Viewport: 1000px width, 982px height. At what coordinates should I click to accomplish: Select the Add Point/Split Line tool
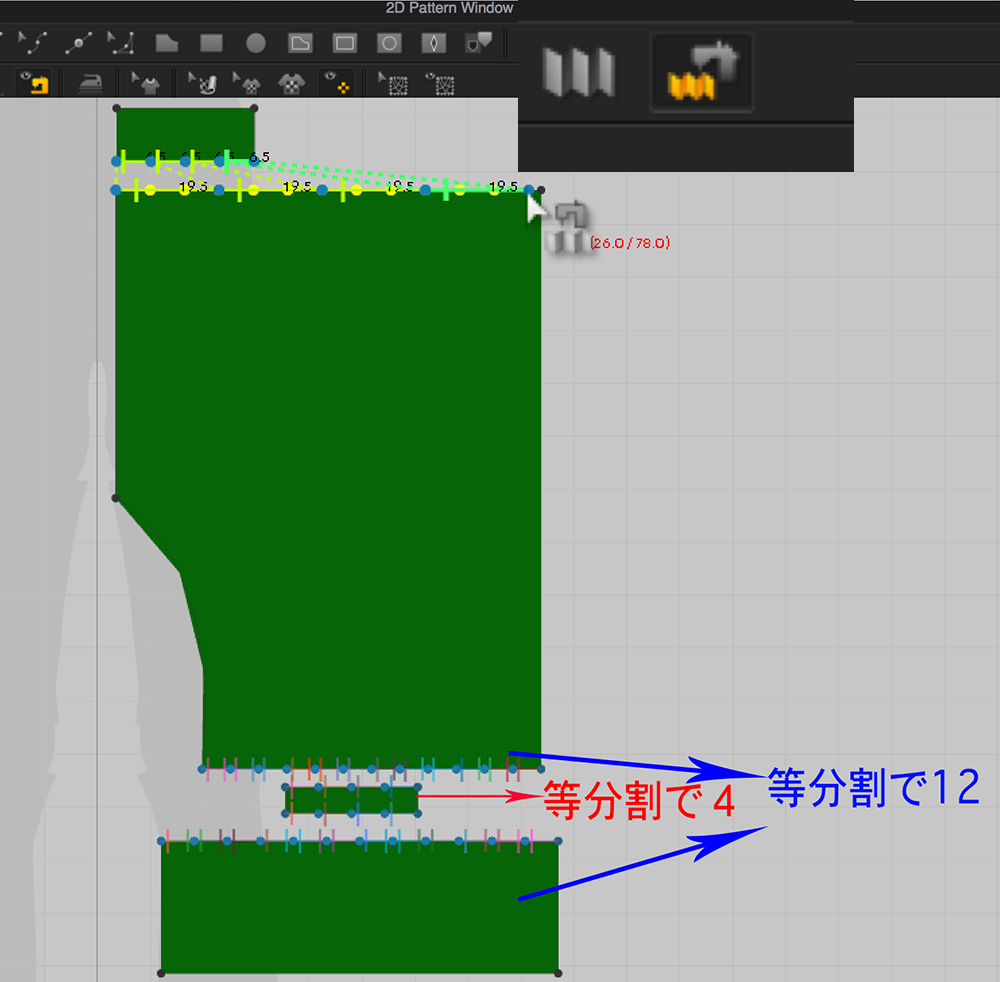tap(77, 43)
